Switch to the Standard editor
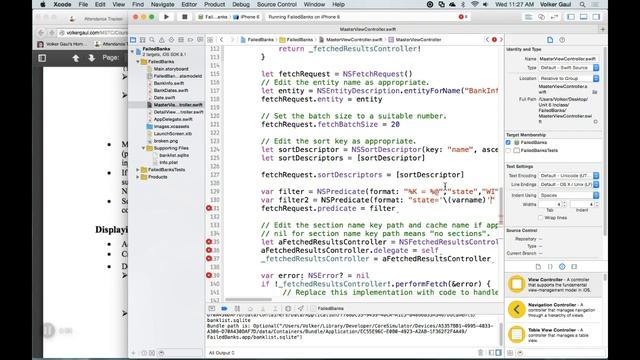 pyautogui.click(x=529, y=17)
